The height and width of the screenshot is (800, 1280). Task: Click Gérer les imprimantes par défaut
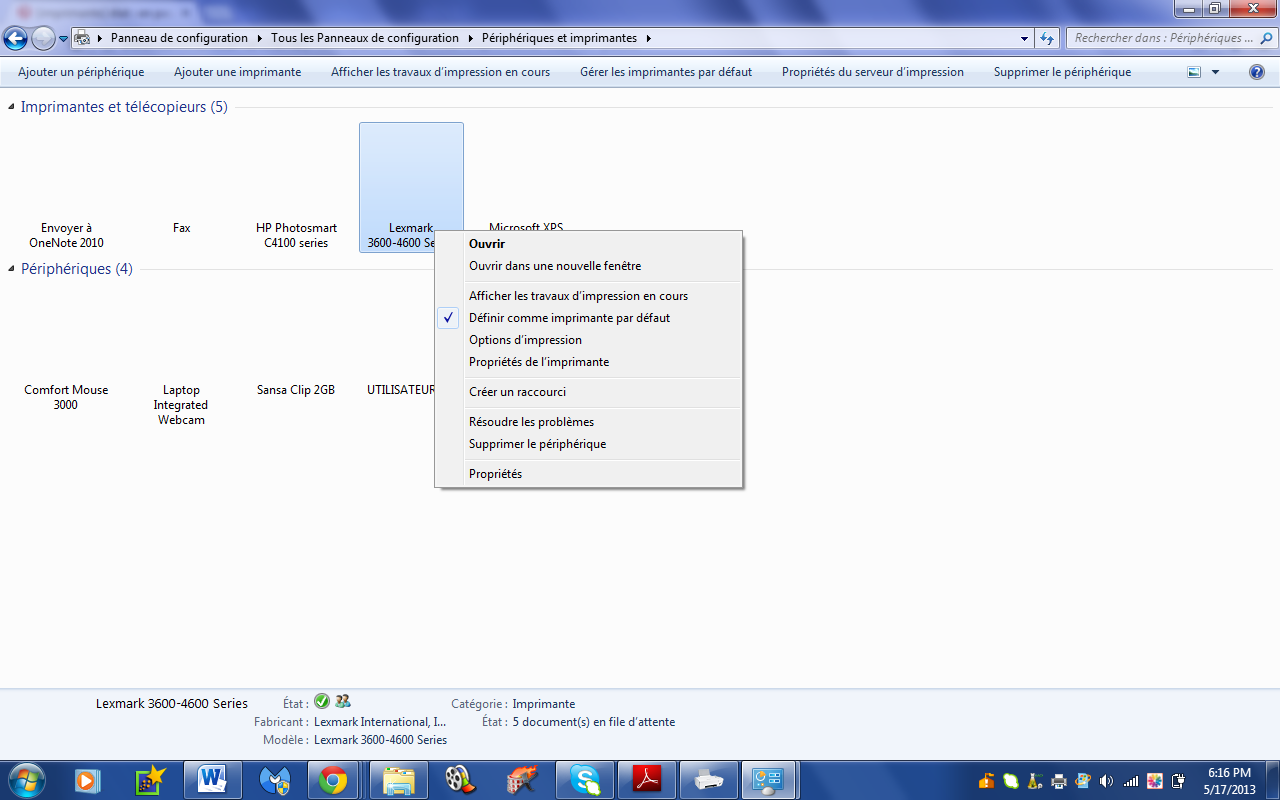coord(666,72)
